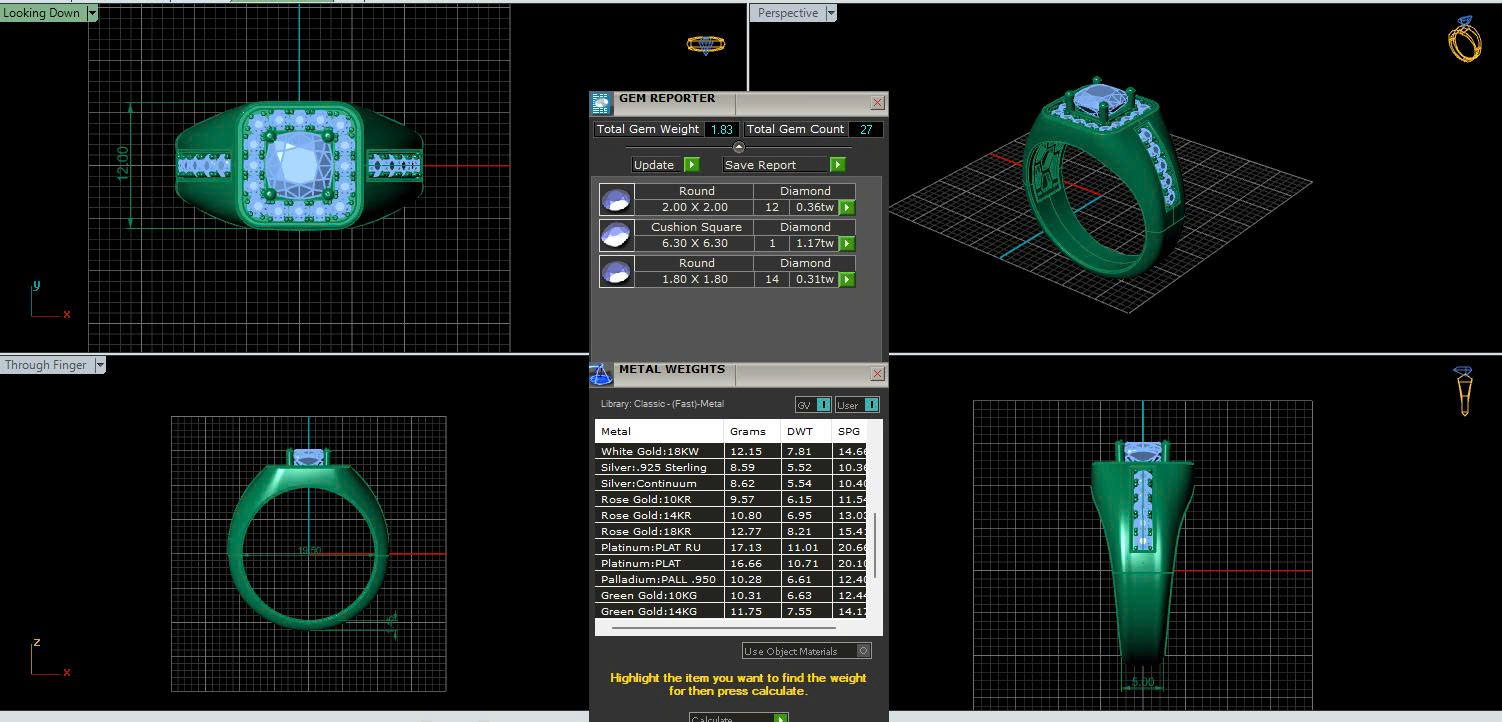Enable Use Object Materials option
The height and width of the screenshot is (722, 1502).
tap(863, 651)
